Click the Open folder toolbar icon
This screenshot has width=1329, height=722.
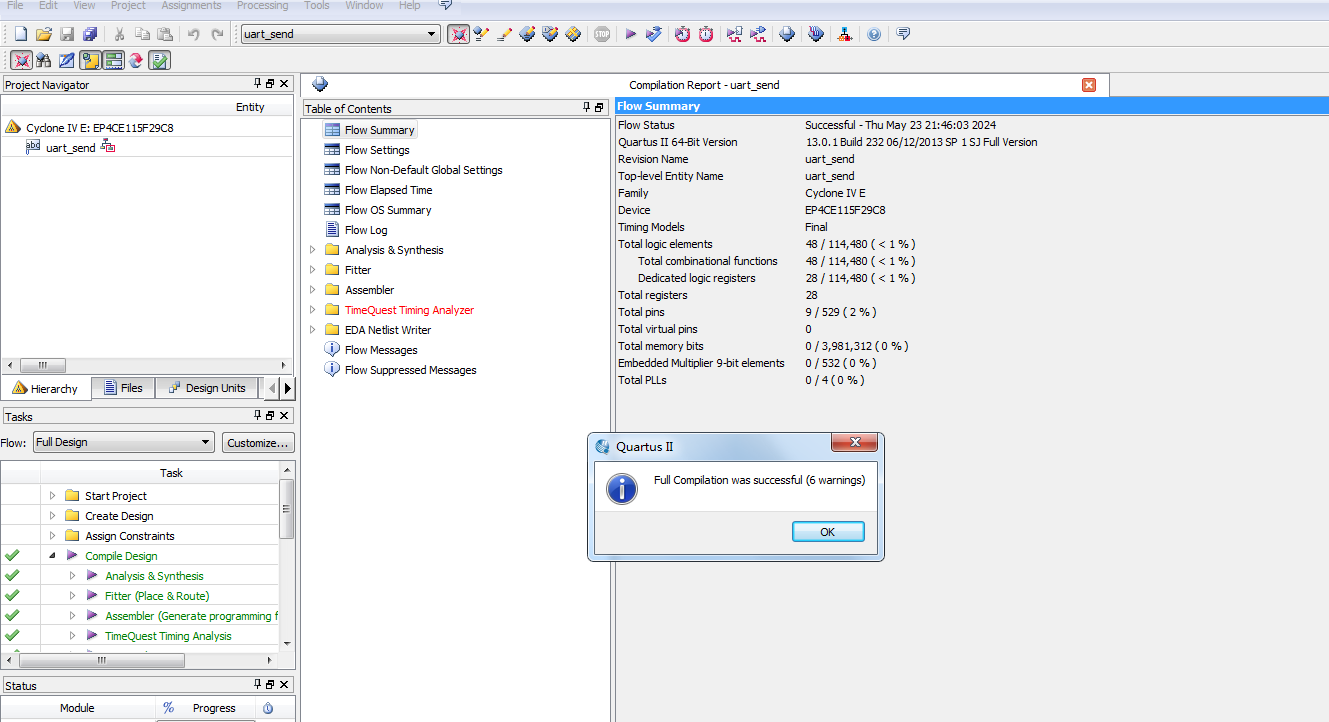click(x=43, y=34)
